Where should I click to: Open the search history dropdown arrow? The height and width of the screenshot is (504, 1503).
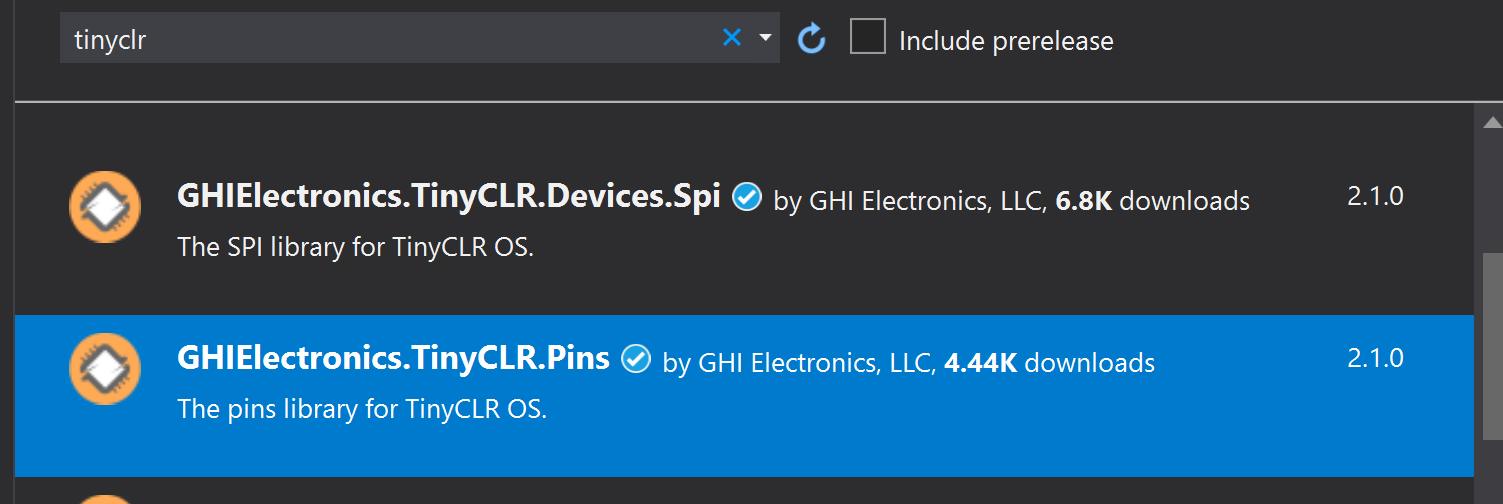point(766,38)
